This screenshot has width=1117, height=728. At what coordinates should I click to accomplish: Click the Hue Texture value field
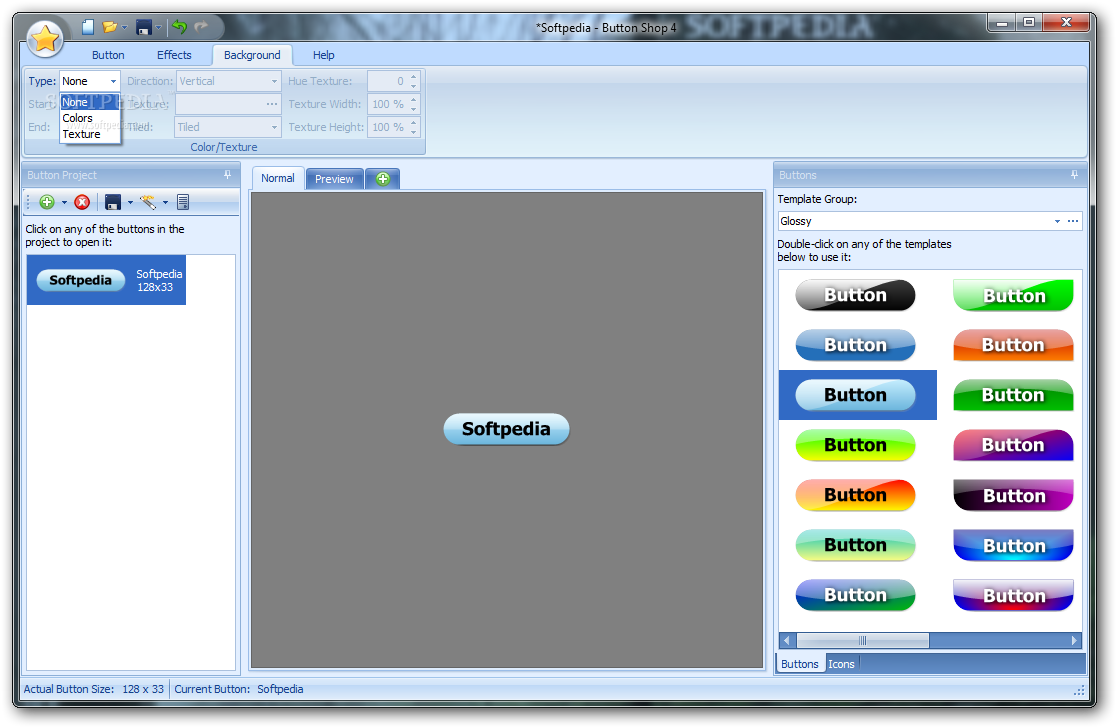point(388,81)
